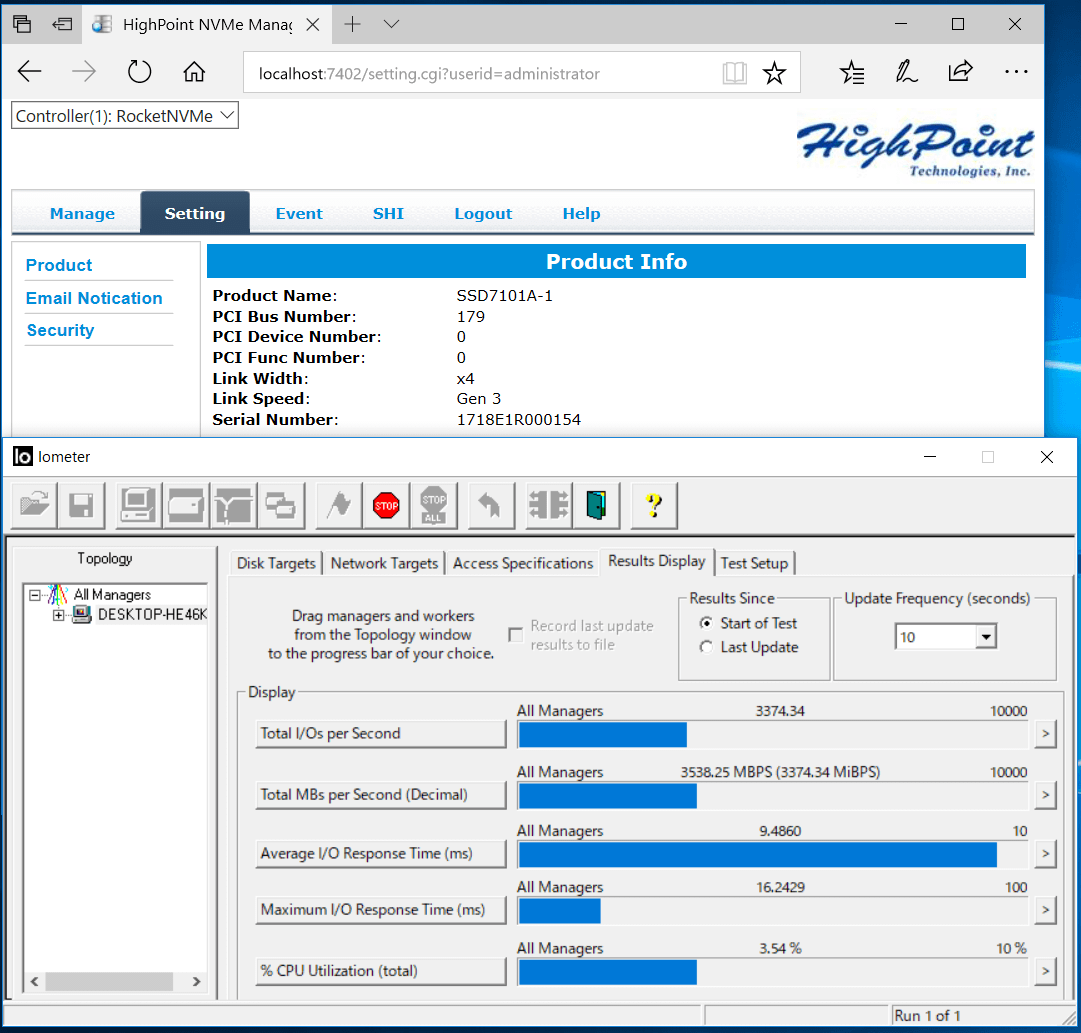1081x1033 pixels.
Task: Refresh the HighPoint page
Action: [139, 72]
